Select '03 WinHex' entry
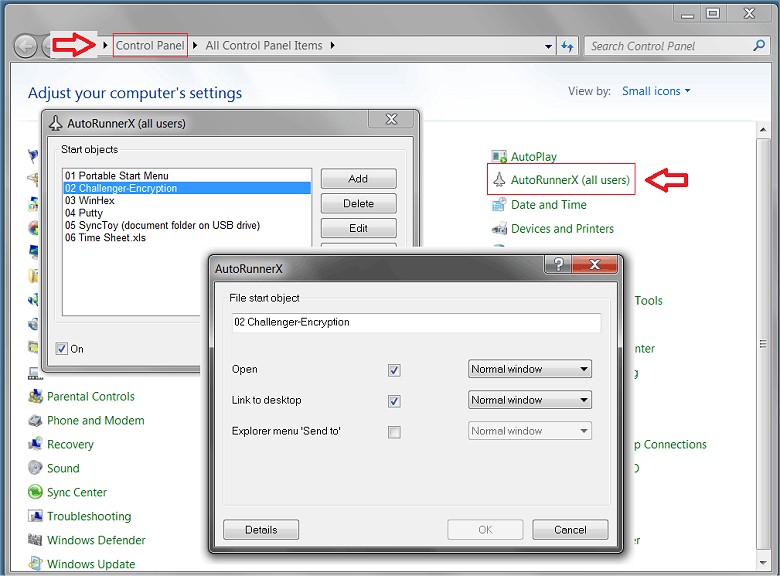Image resolution: width=780 pixels, height=576 pixels. (x=187, y=200)
